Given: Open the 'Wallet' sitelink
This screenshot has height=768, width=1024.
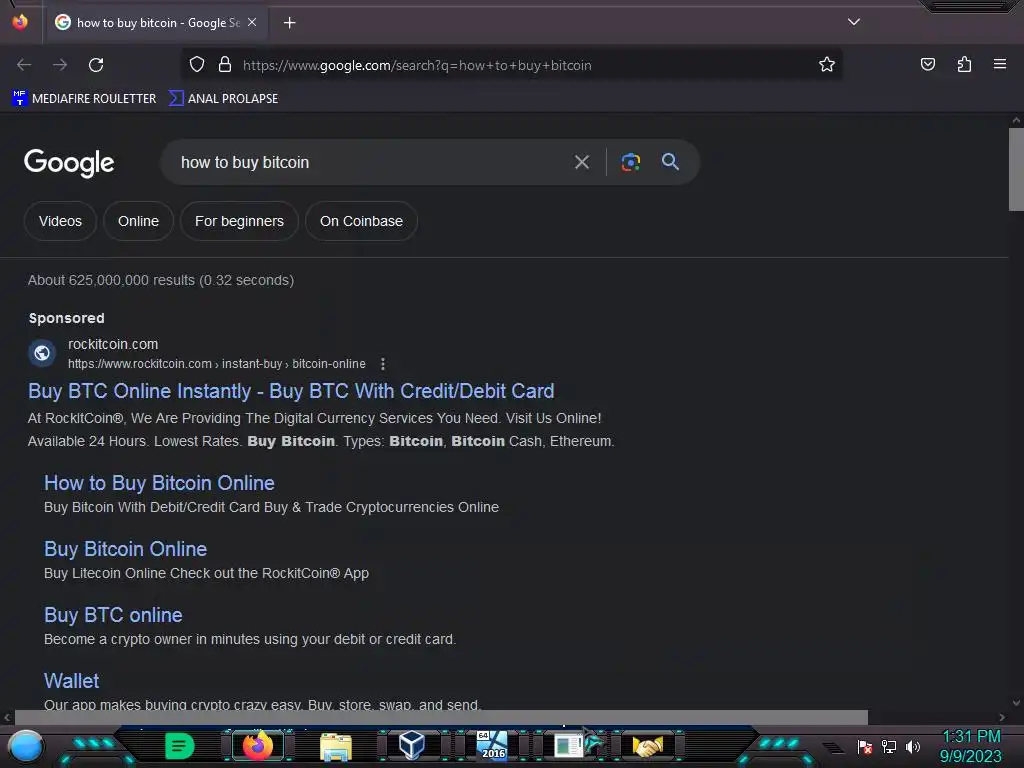Looking at the screenshot, I should click(x=71, y=681).
